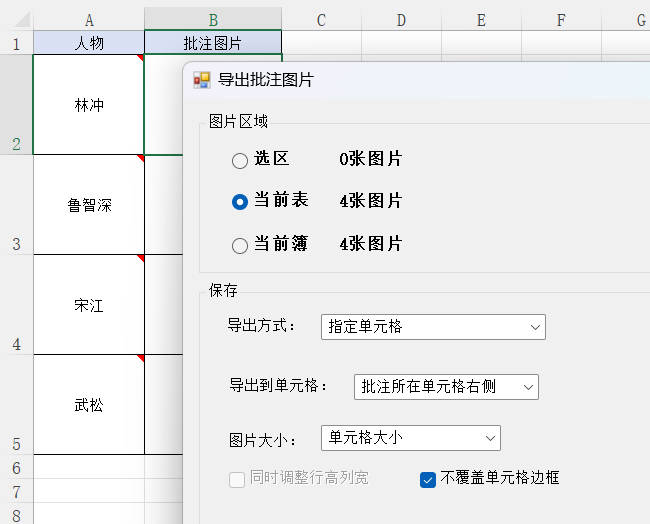Select the 当前簿 radio option
The width and height of the screenshot is (650, 524).
[240, 245]
